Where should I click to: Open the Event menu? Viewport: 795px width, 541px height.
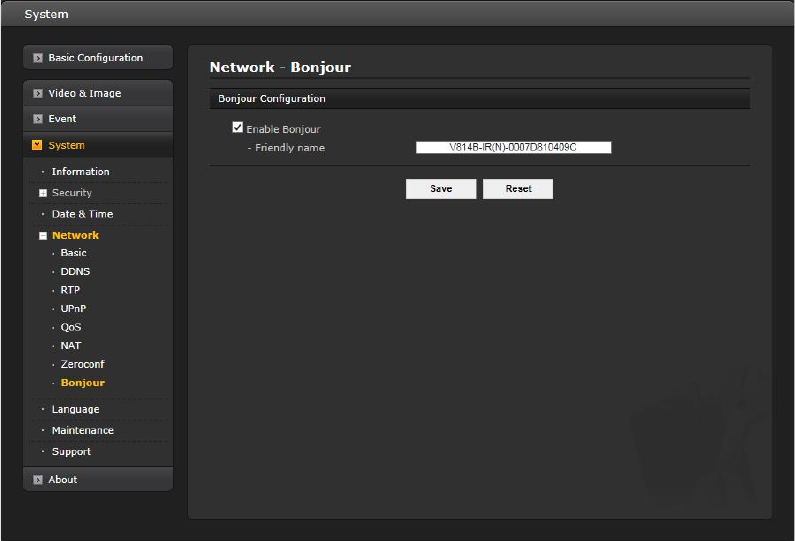98,119
